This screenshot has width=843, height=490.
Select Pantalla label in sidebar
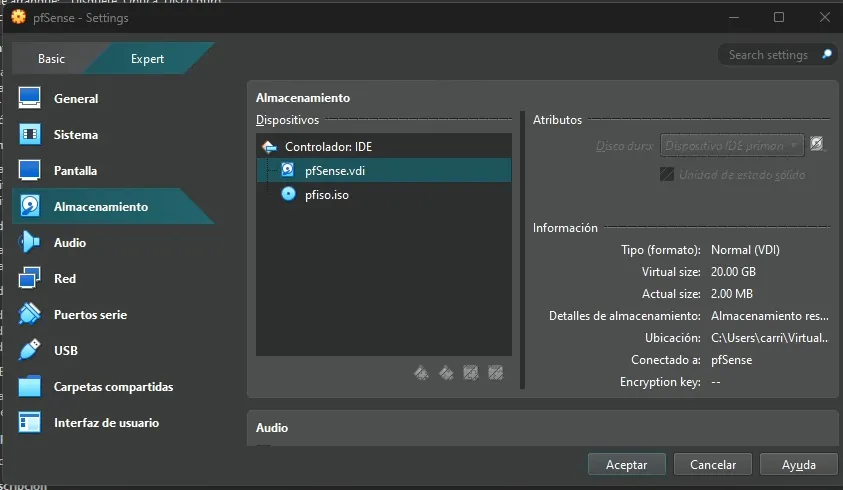pos(75,171)
